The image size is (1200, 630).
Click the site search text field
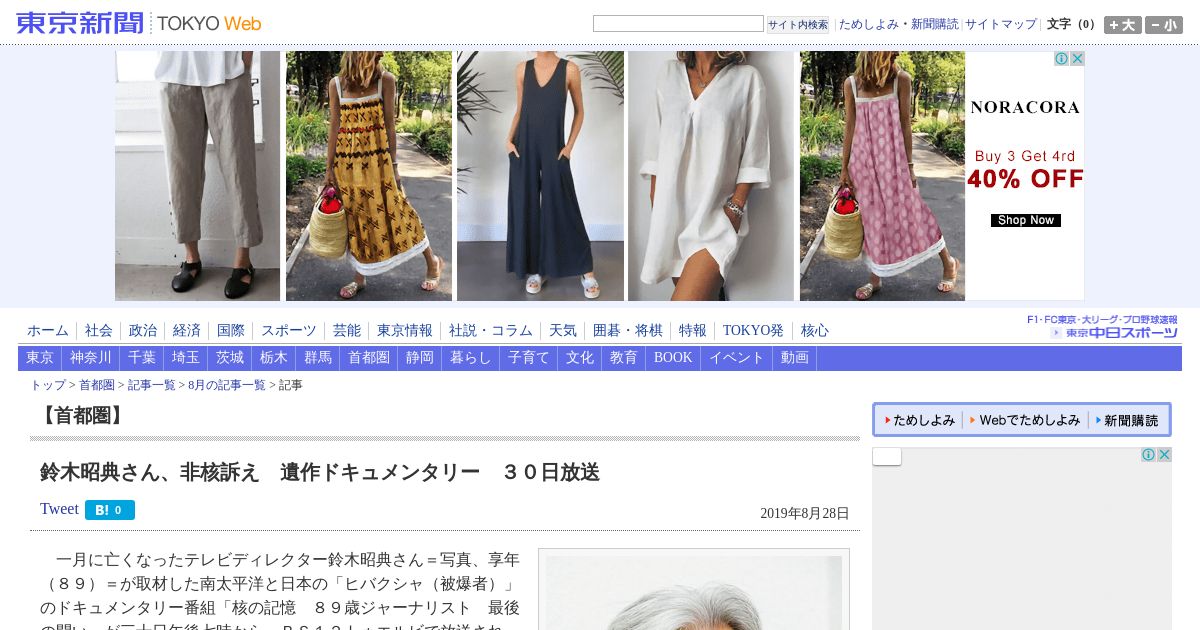[678, 23]
